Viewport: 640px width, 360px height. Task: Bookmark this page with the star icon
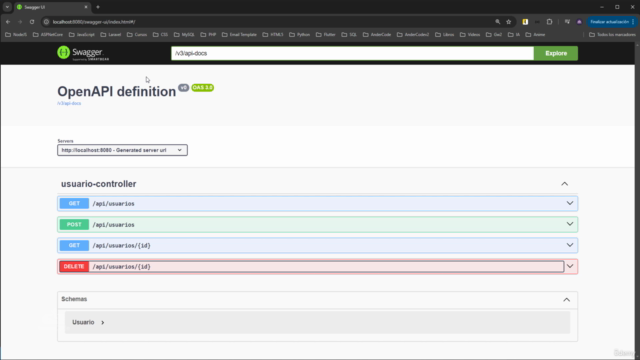(509, 22)
